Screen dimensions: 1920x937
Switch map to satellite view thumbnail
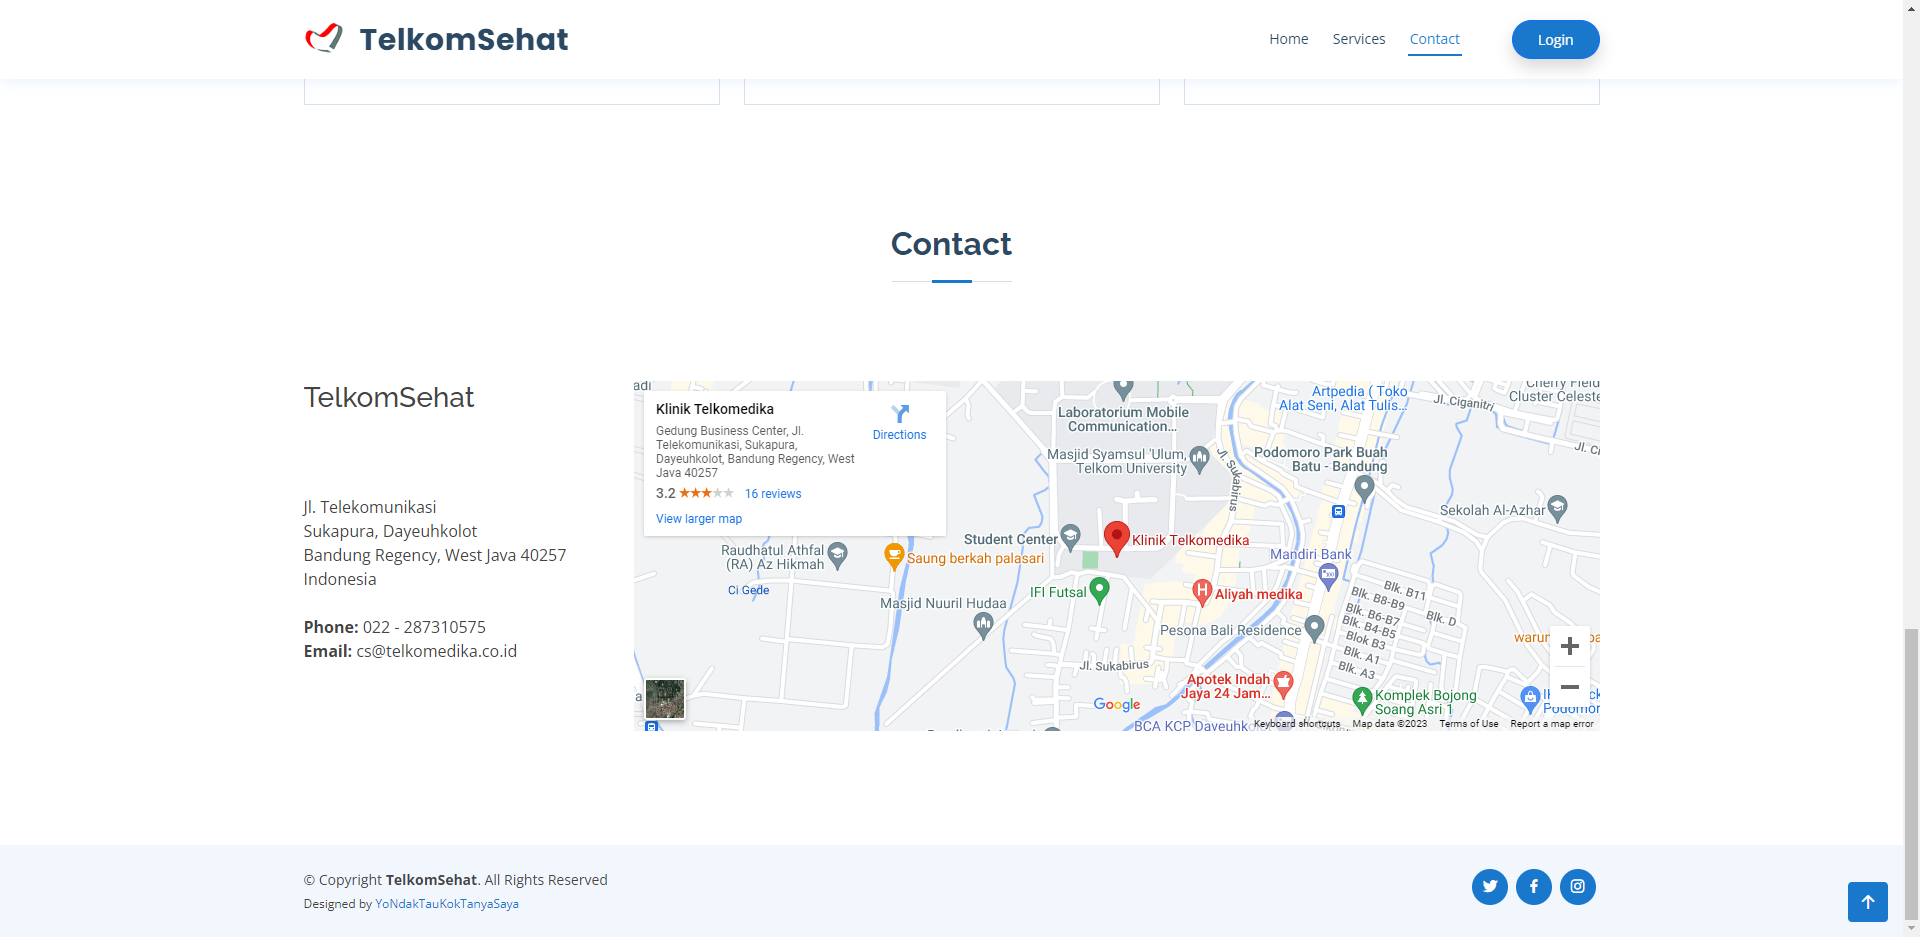665,699
